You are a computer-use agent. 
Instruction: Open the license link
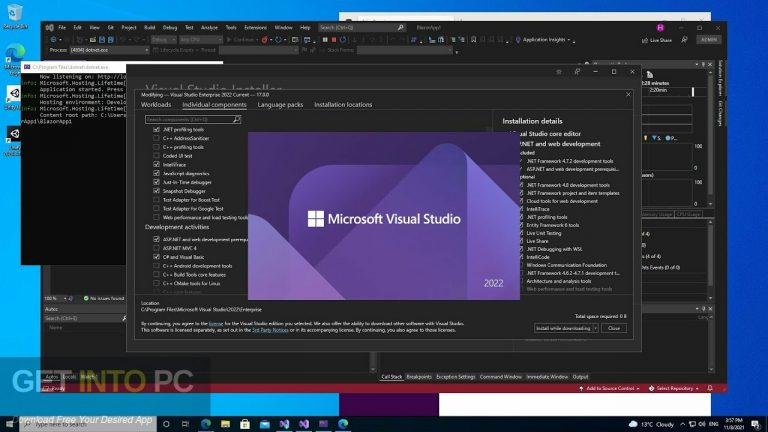point(216,324)
